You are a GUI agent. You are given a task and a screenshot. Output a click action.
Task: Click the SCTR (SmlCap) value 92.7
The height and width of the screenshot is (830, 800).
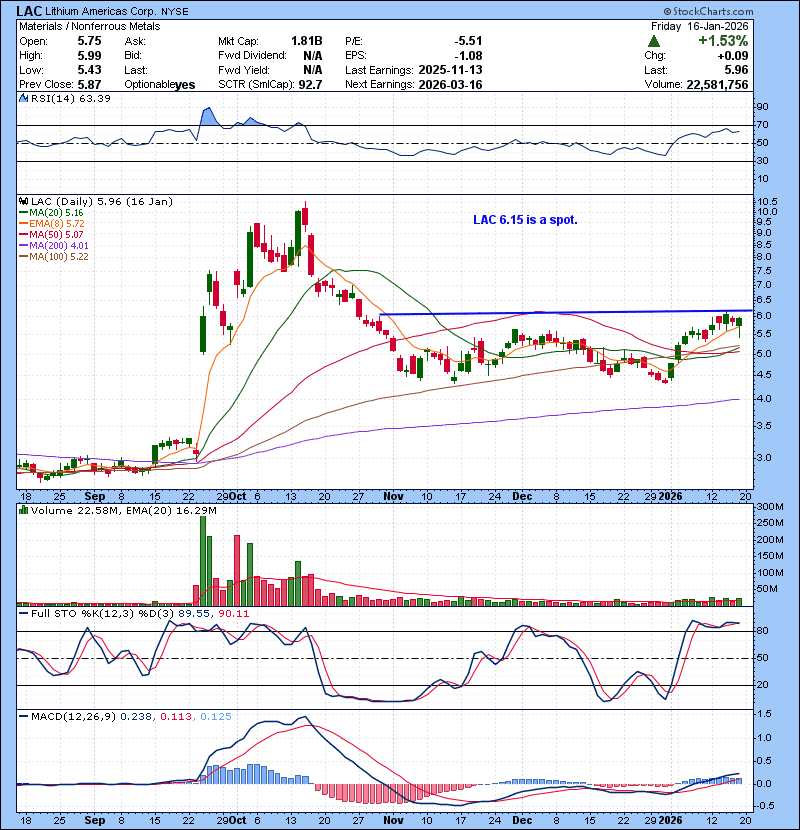coord(310,85)
